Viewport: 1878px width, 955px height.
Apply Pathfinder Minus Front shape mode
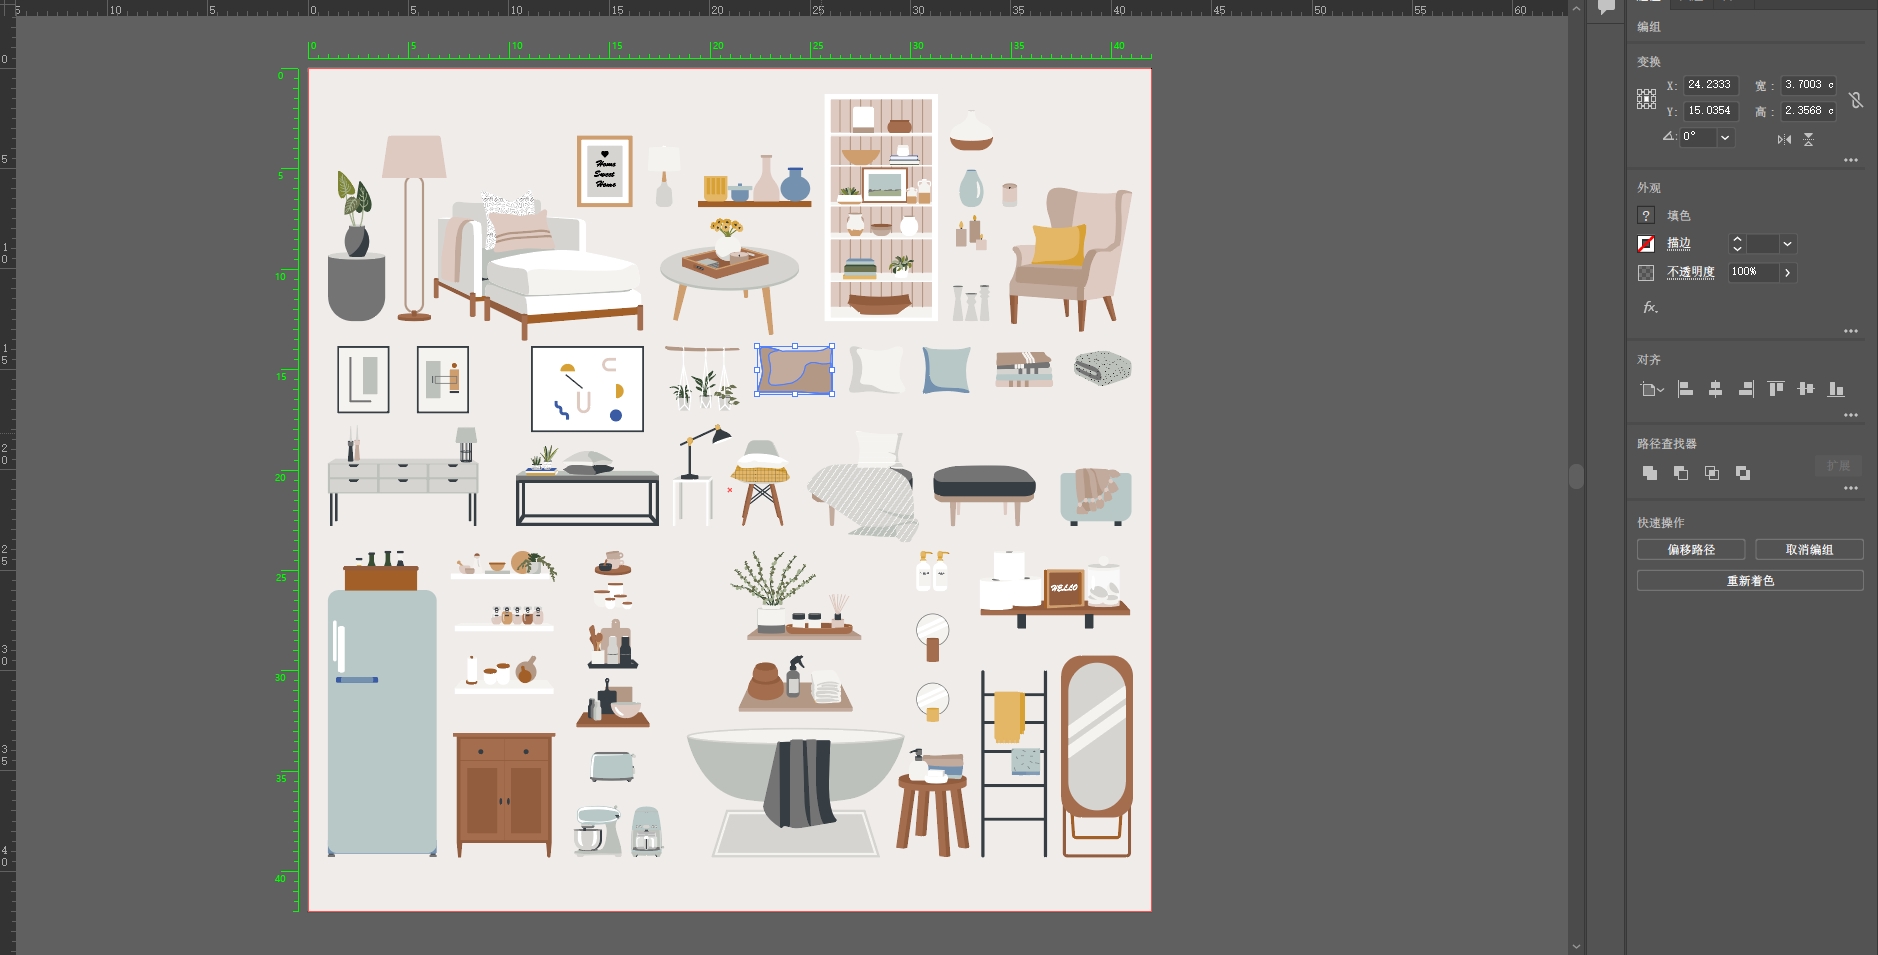(x=1681, y=473)
